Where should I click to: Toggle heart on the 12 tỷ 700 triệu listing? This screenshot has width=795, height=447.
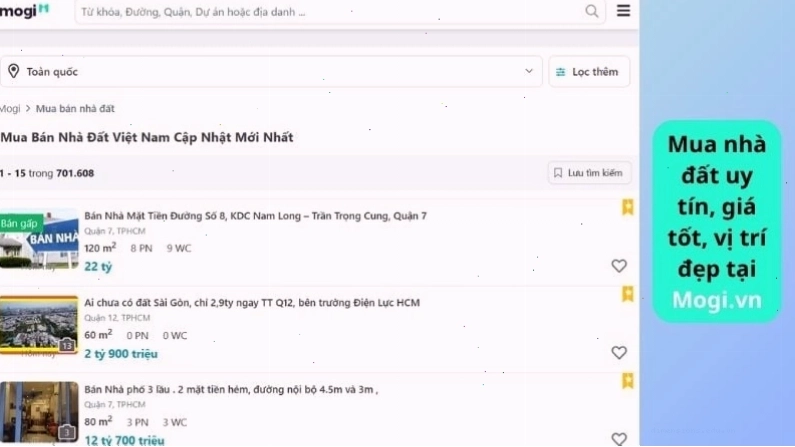click(619, 439)
